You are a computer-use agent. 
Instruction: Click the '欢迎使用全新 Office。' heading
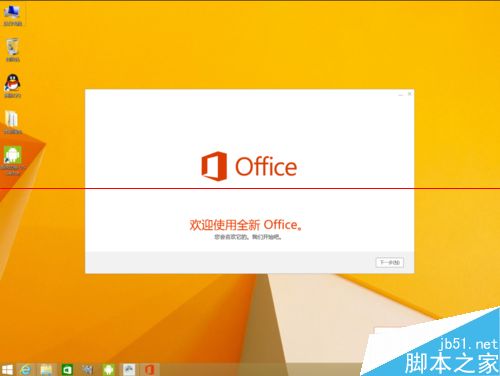tap(246, 225)
